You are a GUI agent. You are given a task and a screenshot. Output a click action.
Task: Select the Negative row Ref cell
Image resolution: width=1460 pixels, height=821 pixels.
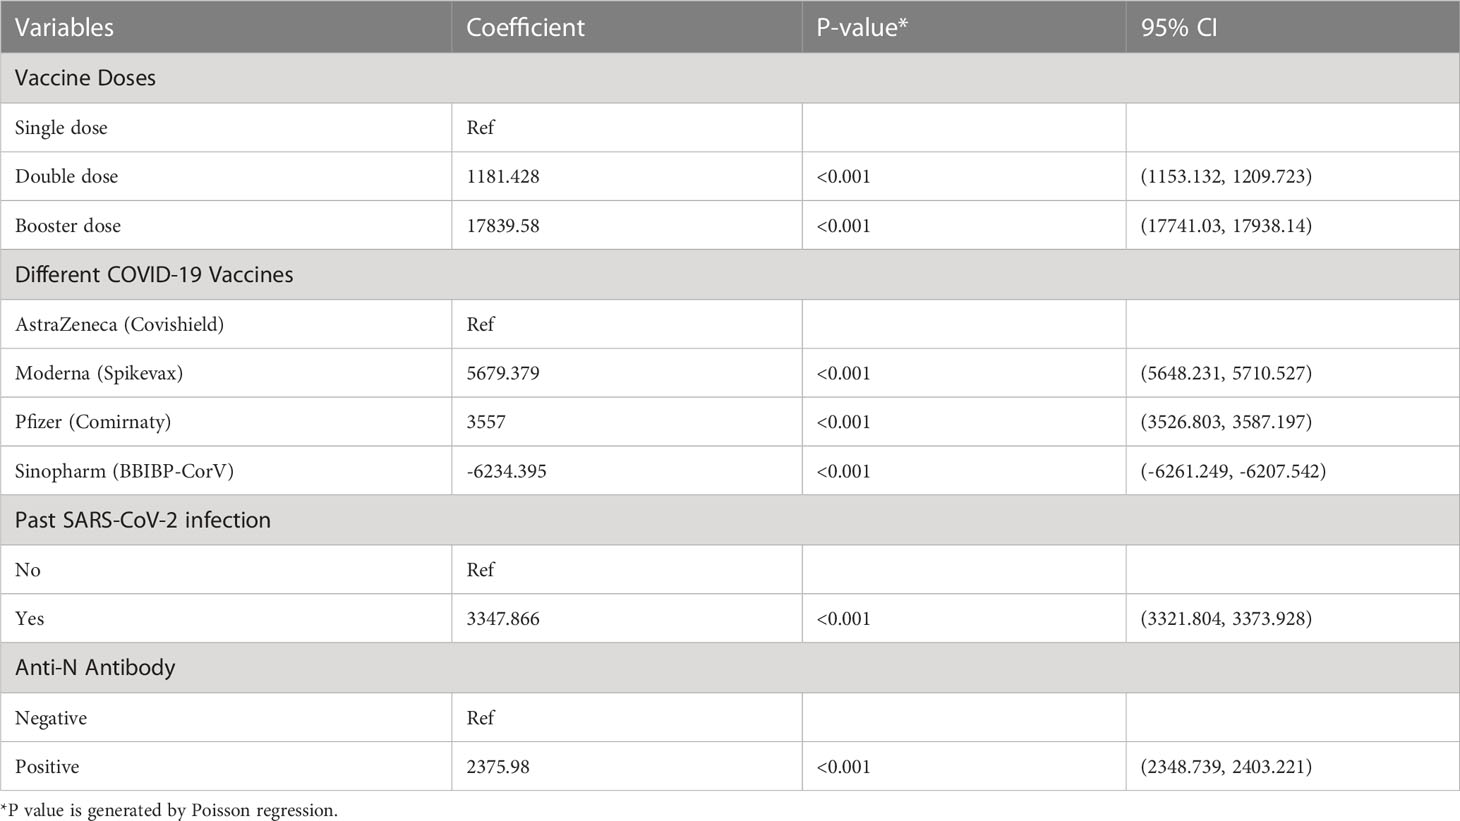pos(480,718)
